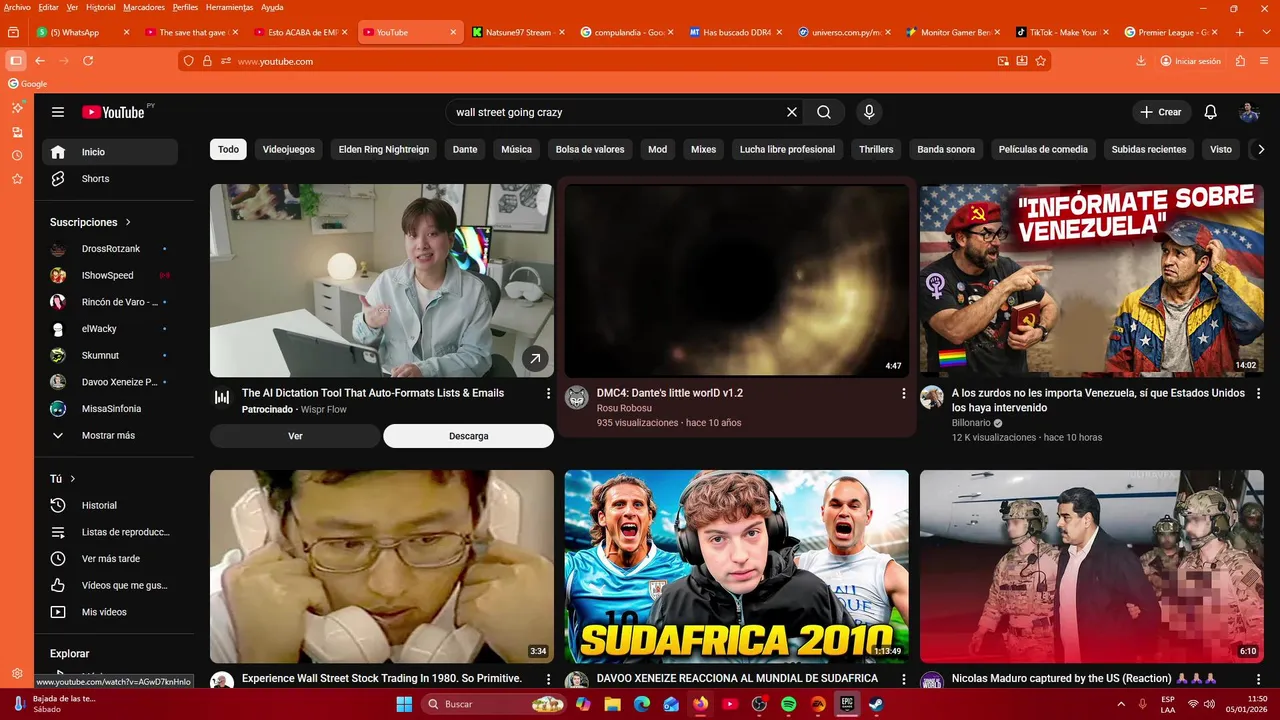Open history panel in Firefox sidebar
This screenshot has width=1280, height=720.
pos(17,155)
